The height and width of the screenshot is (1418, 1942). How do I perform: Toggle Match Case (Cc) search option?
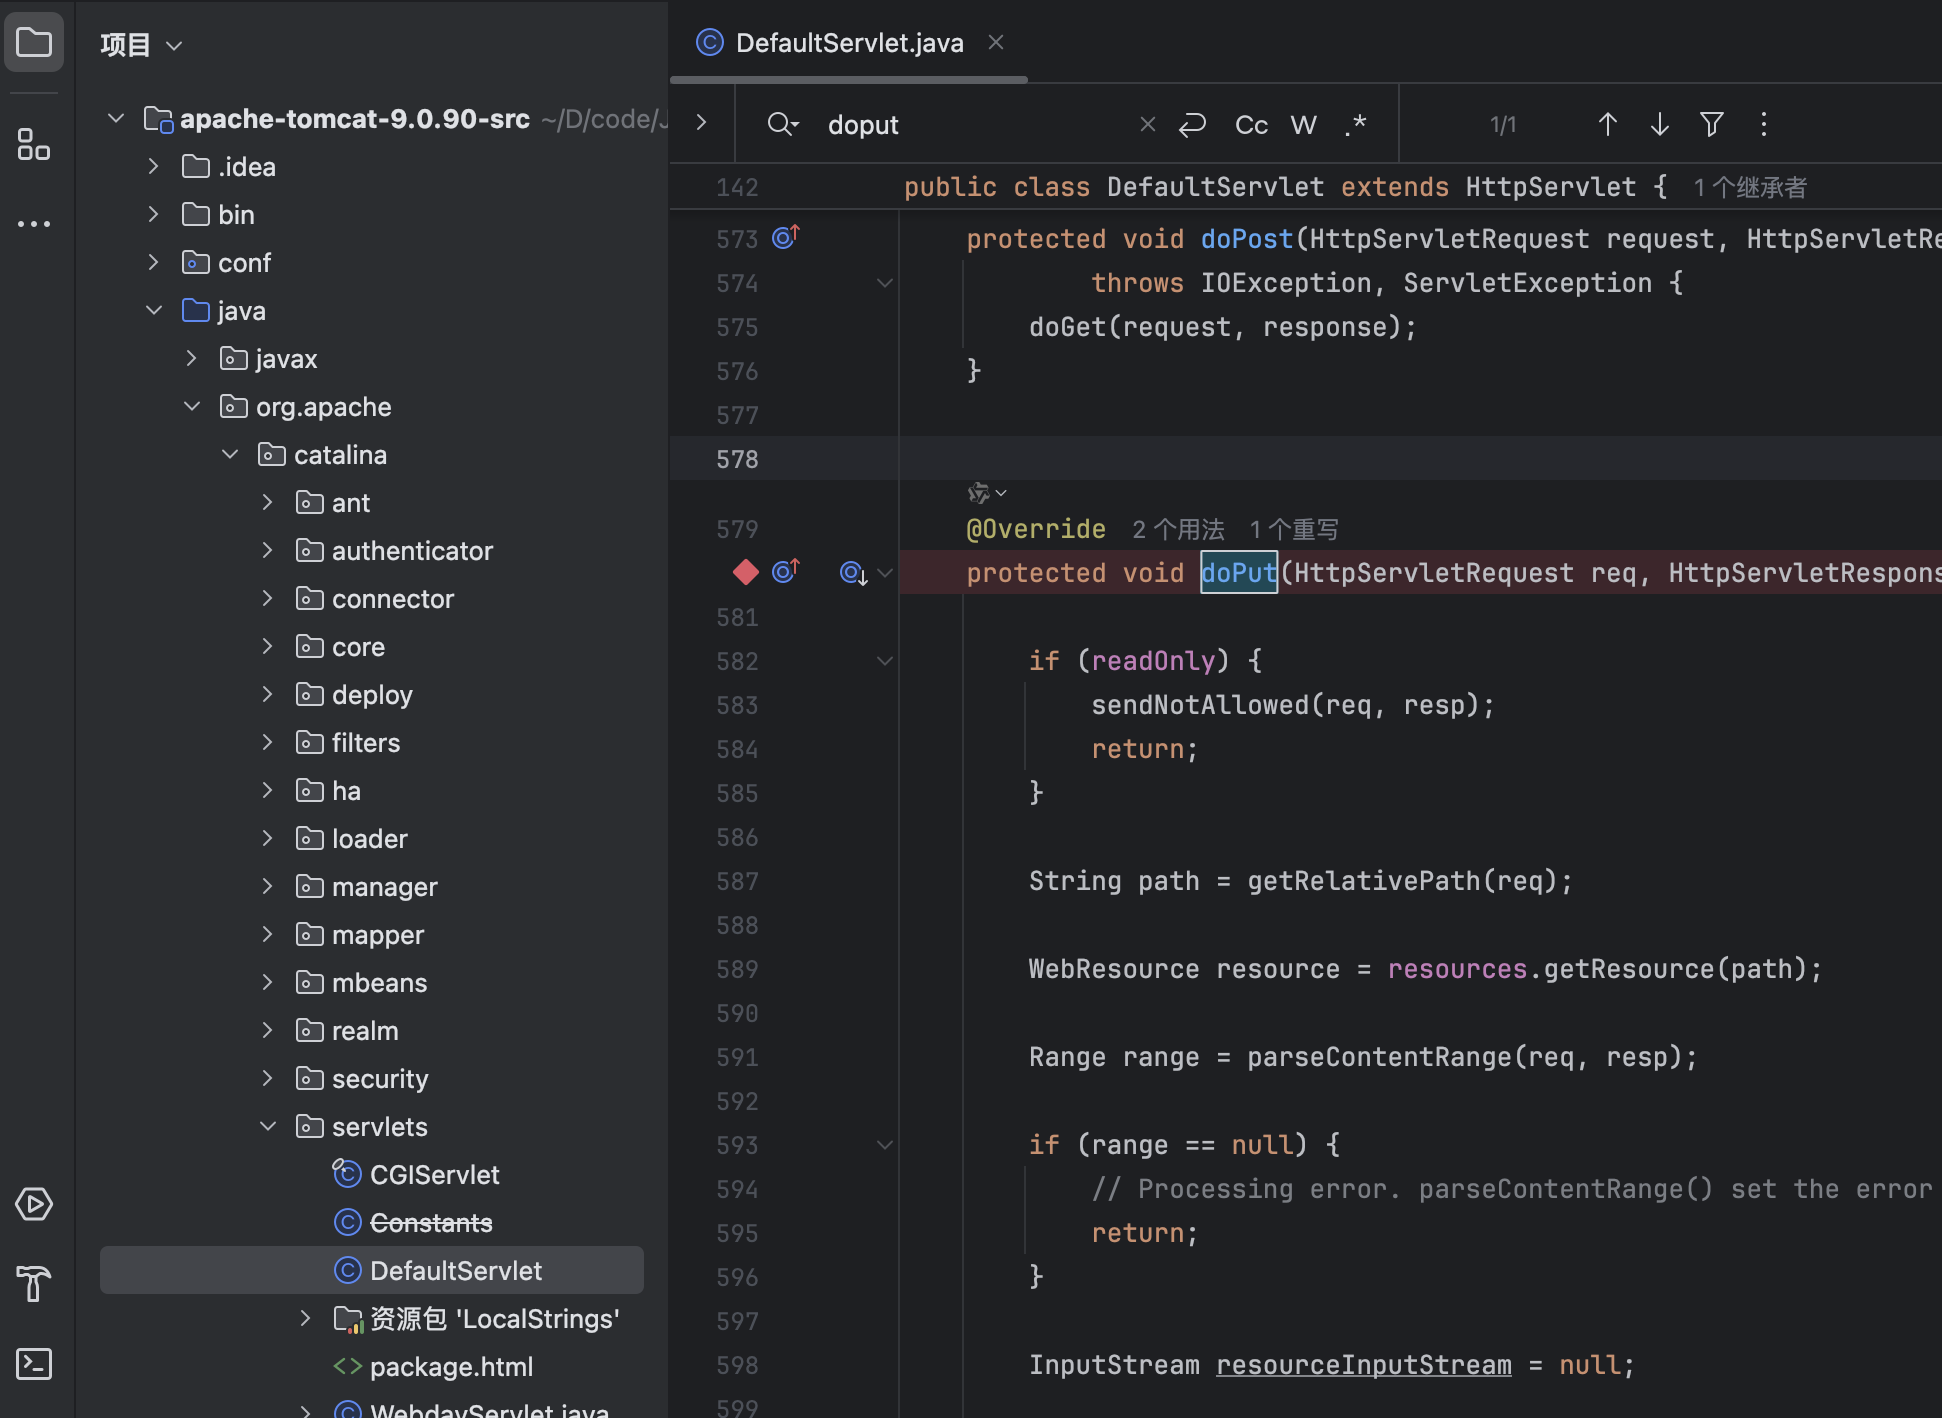pos(1251,125)
